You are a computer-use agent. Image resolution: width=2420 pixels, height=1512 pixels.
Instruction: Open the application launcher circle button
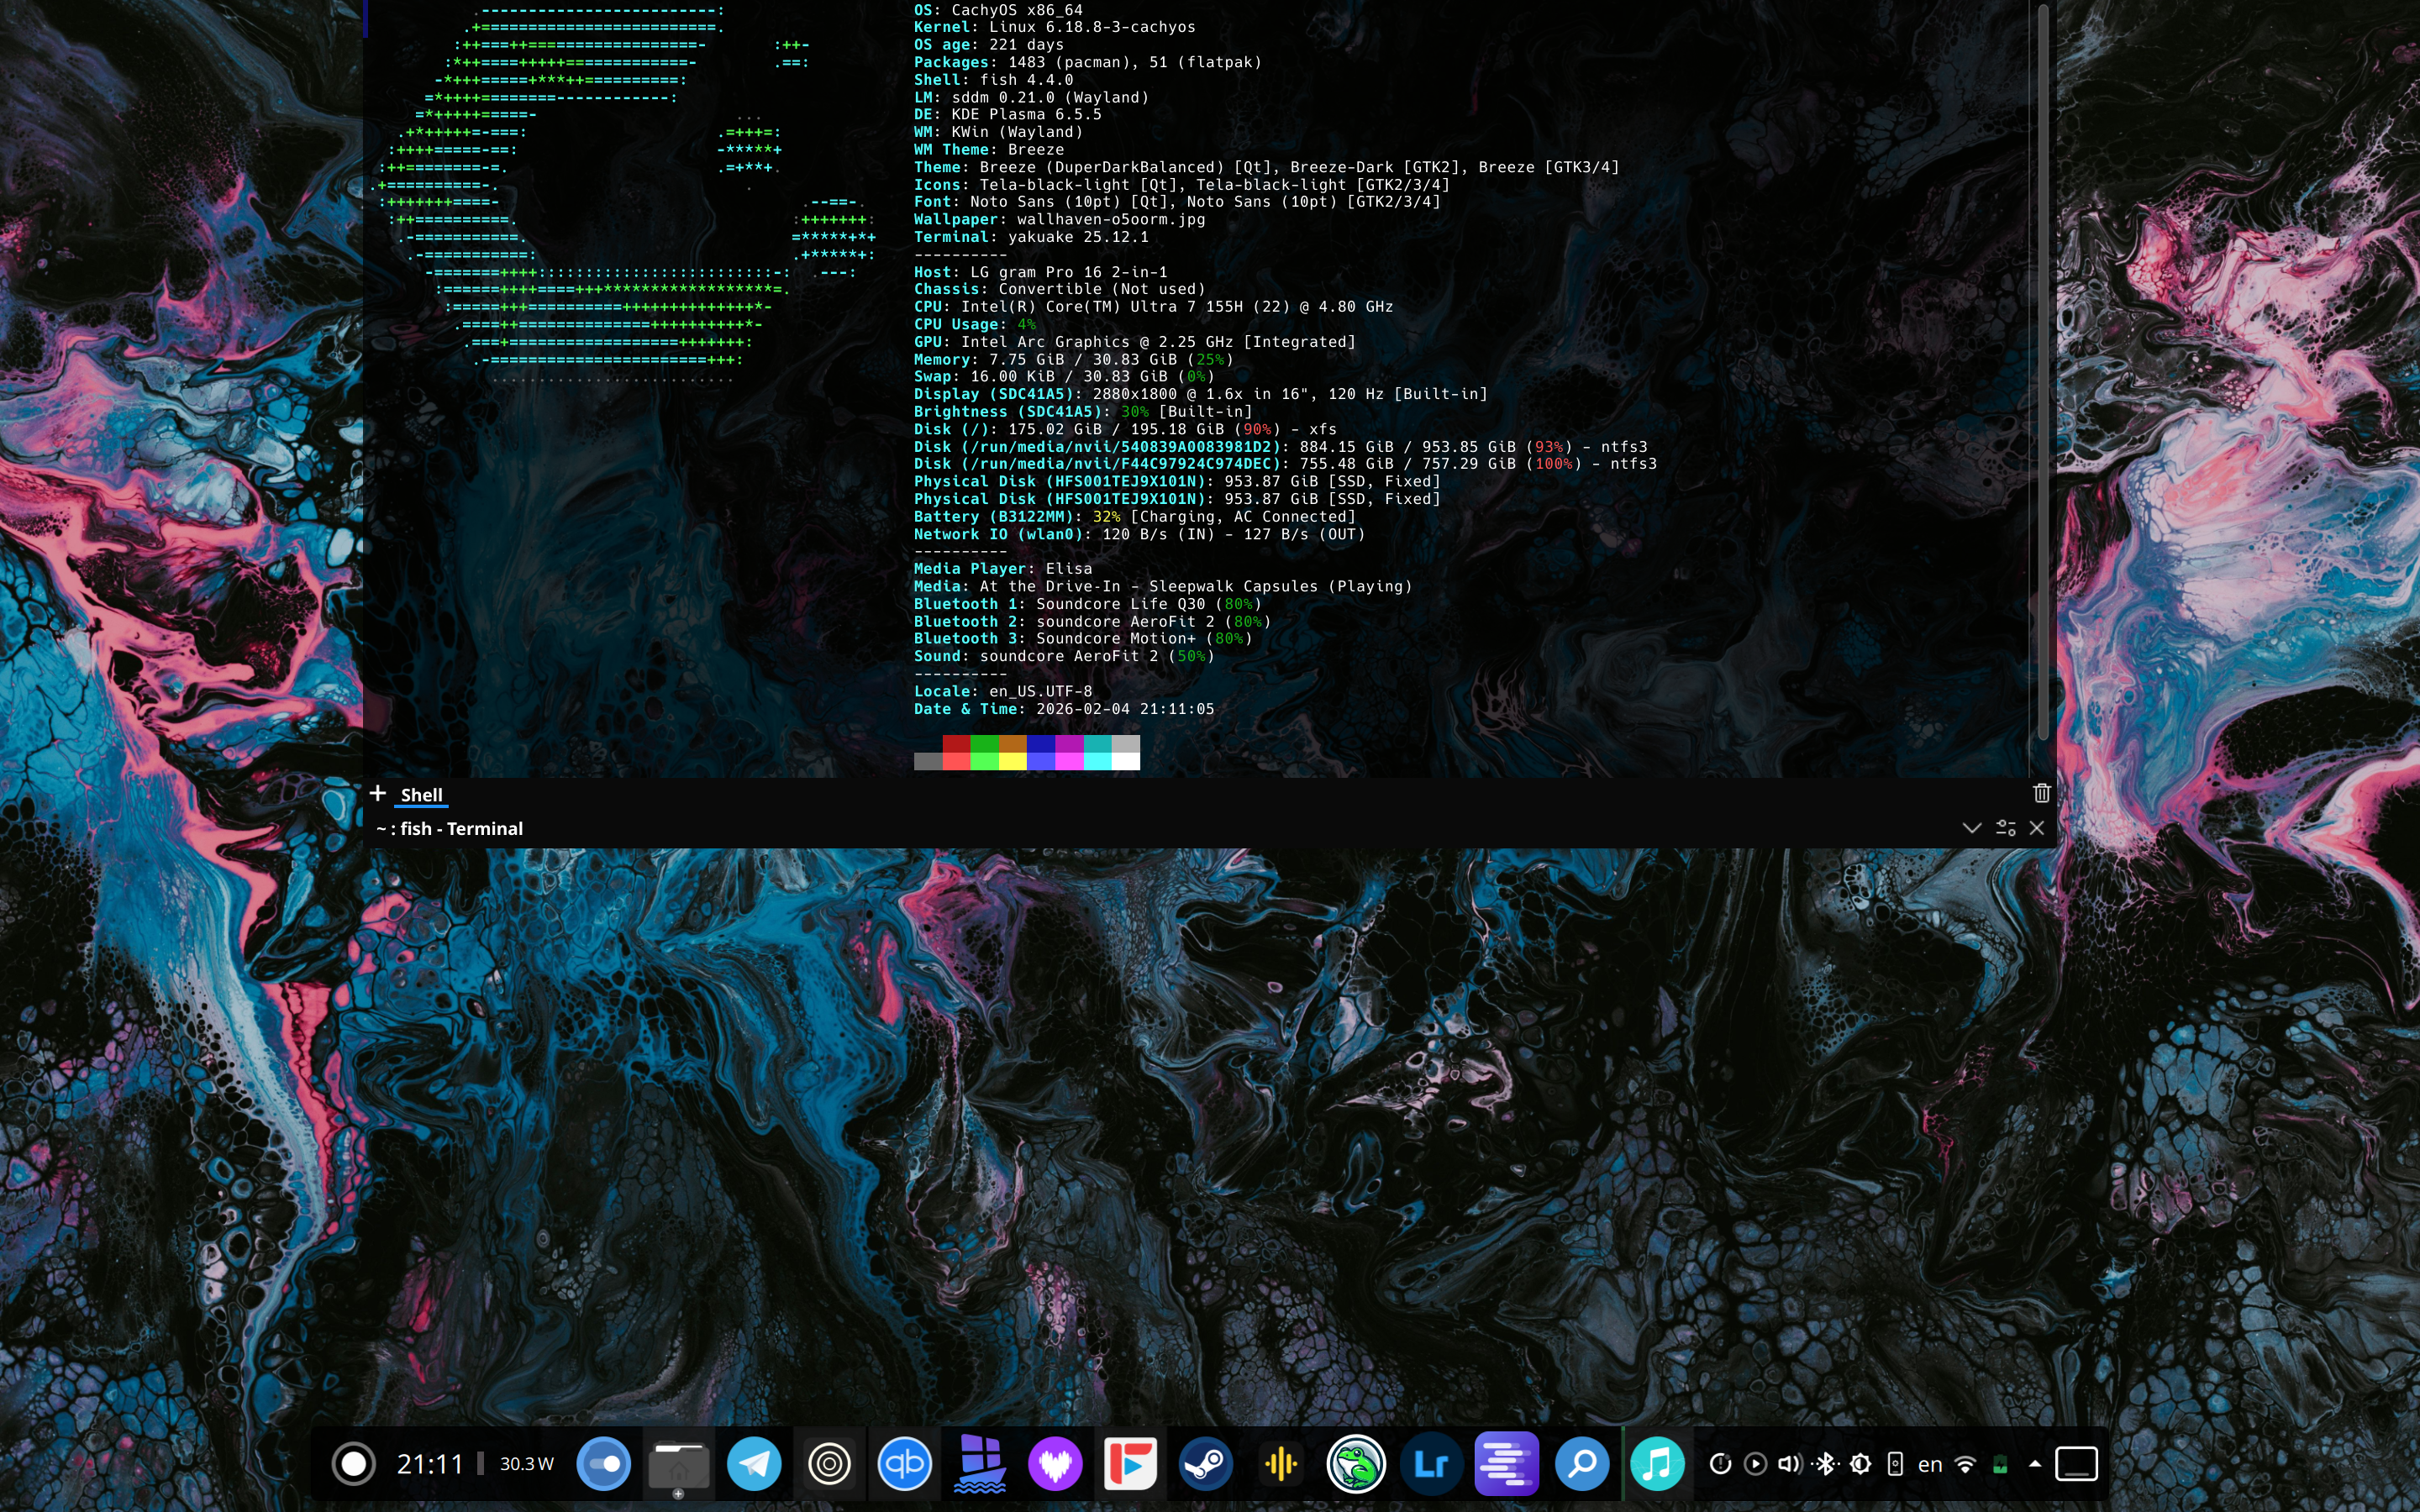(353, 1464)
